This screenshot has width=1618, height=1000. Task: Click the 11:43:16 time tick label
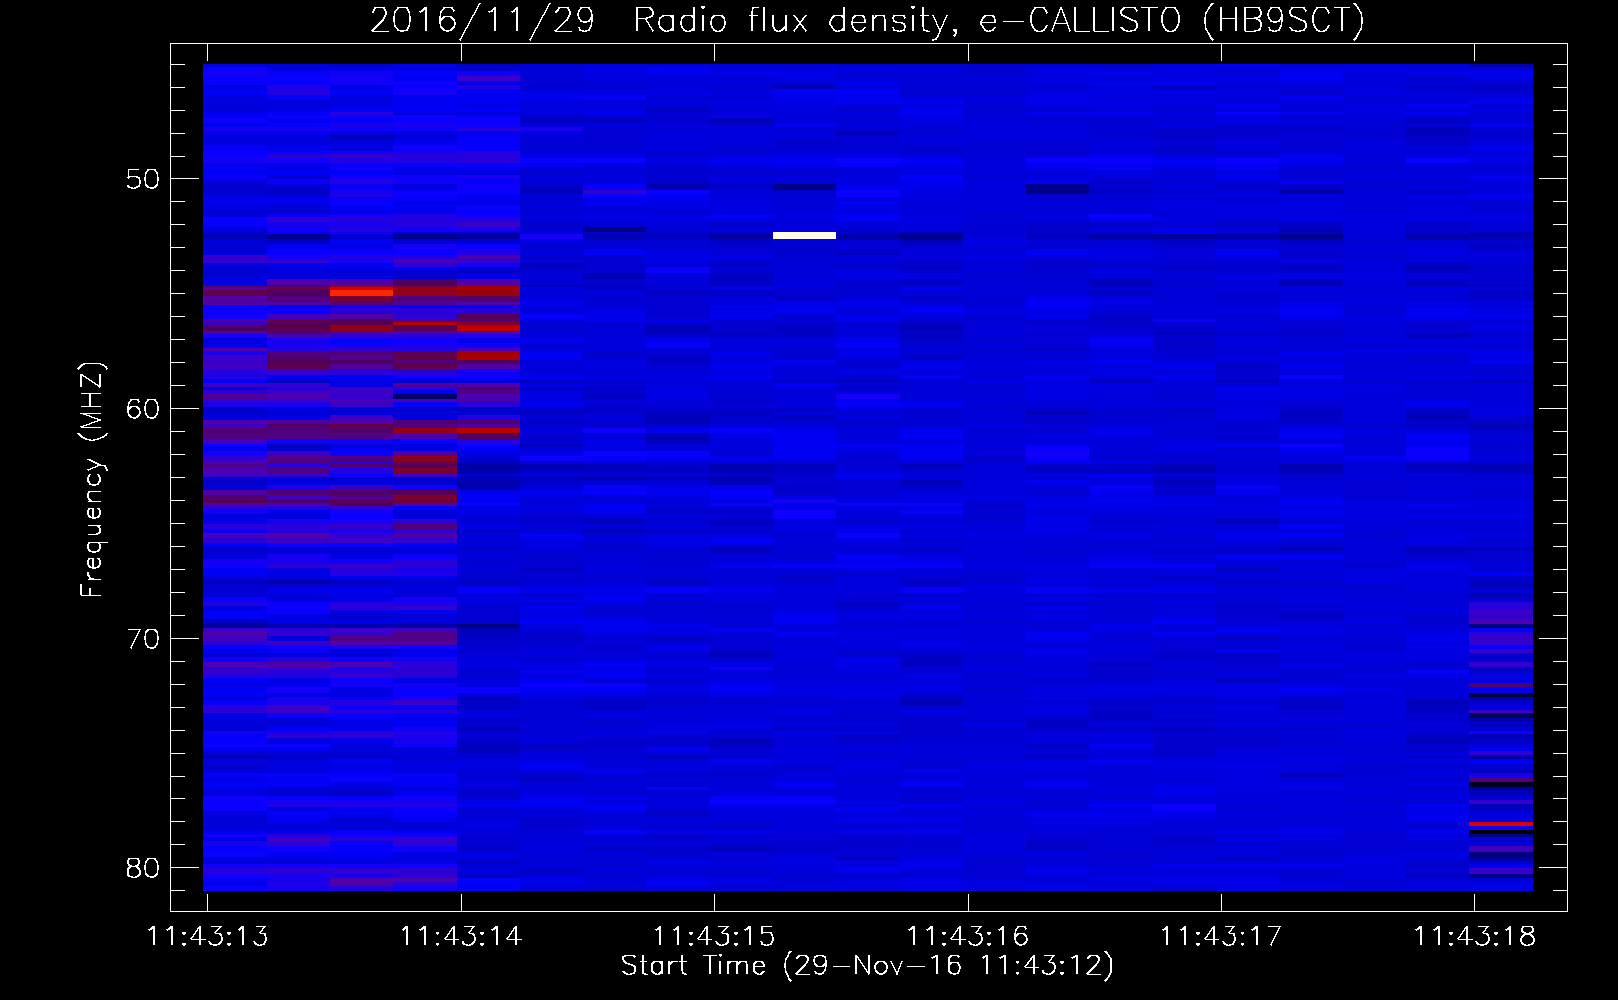(x=968, y=937)
